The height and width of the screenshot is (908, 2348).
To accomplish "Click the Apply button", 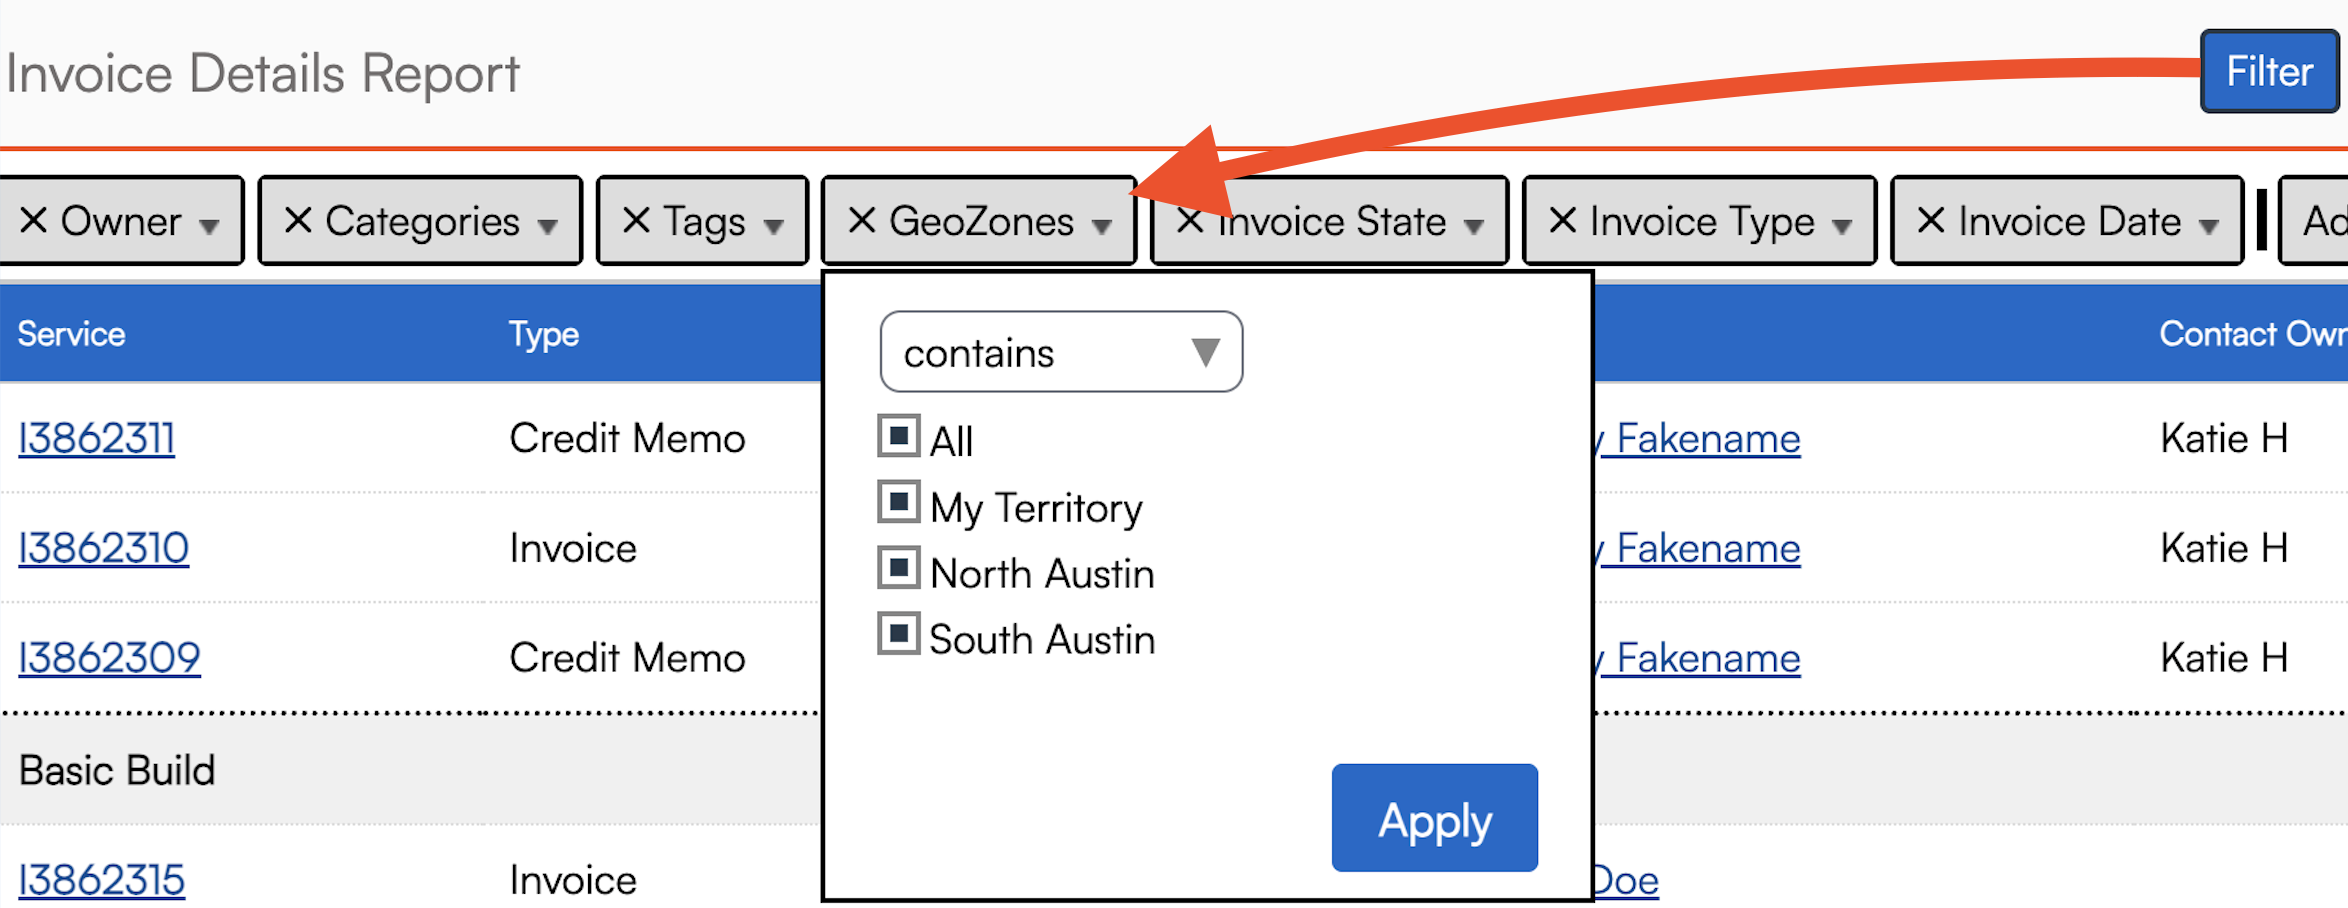I will [1434, 818].
